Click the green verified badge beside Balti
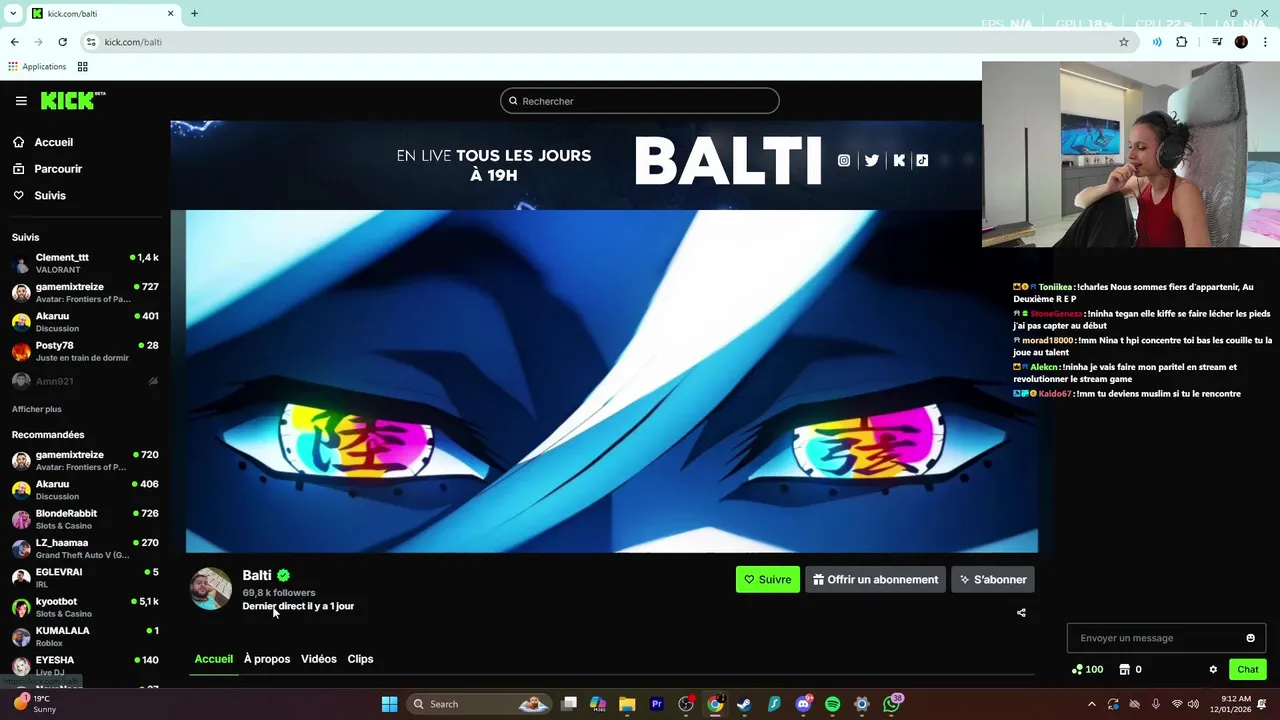Viewport: 1280px width, 720px height. (x=284, y=575)
